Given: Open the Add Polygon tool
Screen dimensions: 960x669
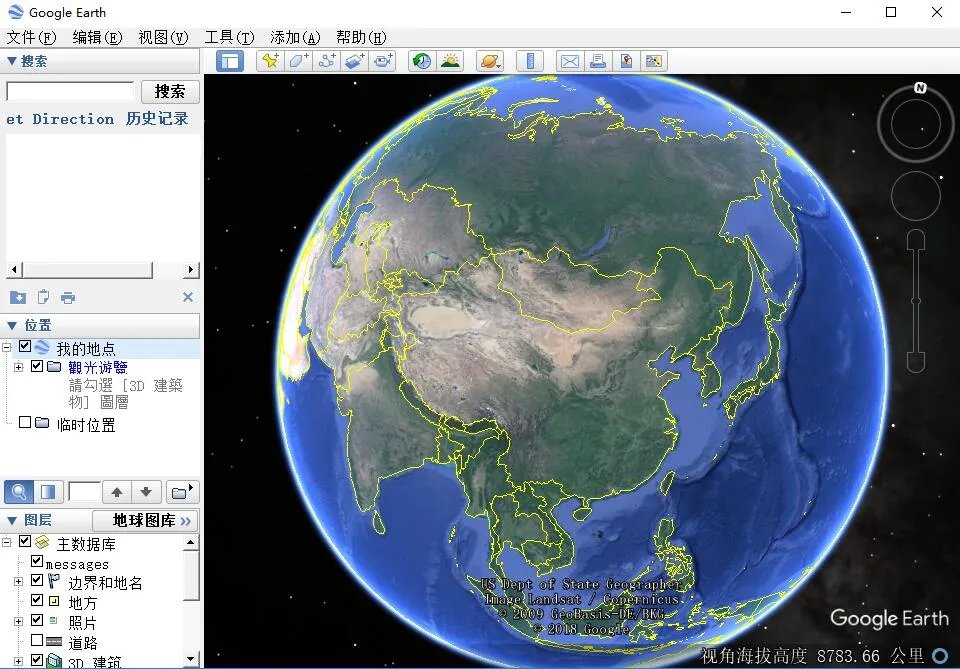Looking at the screenshot, I should click(x=297, y=60).
